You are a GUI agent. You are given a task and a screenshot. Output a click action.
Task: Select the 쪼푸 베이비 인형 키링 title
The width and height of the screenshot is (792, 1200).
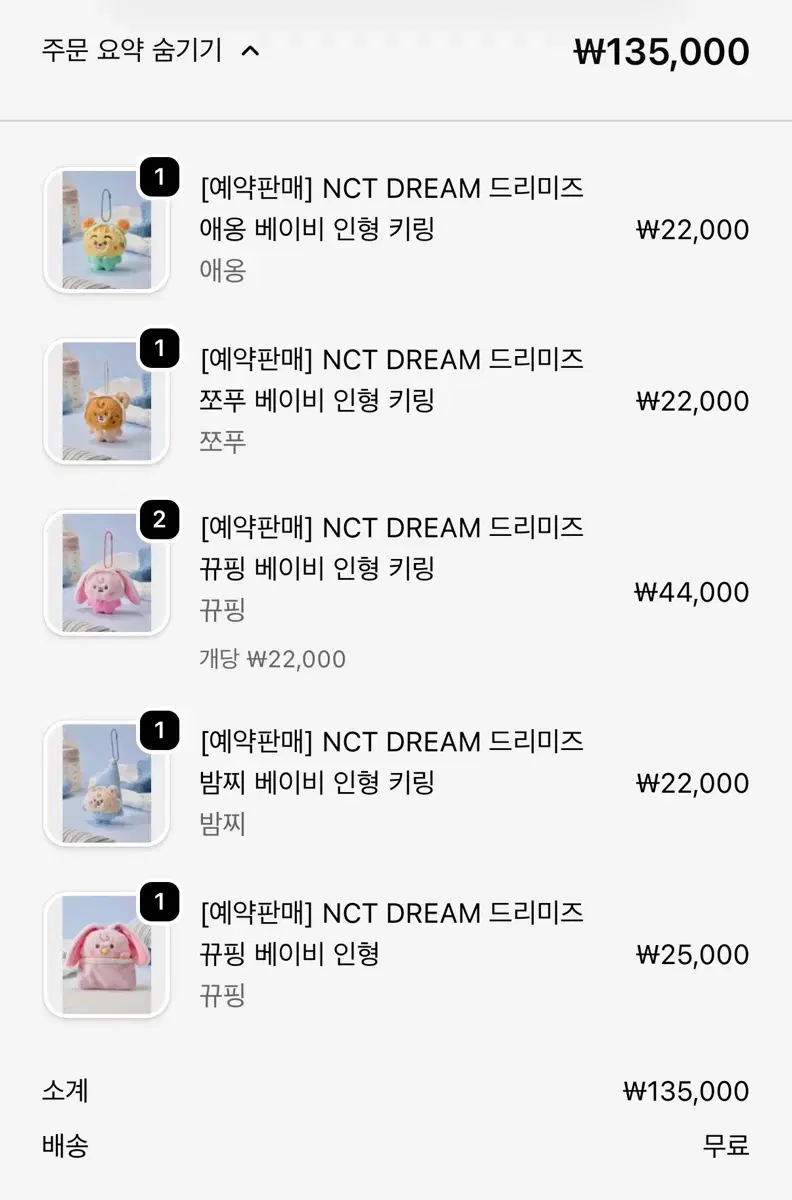click(x=392, y=379)
